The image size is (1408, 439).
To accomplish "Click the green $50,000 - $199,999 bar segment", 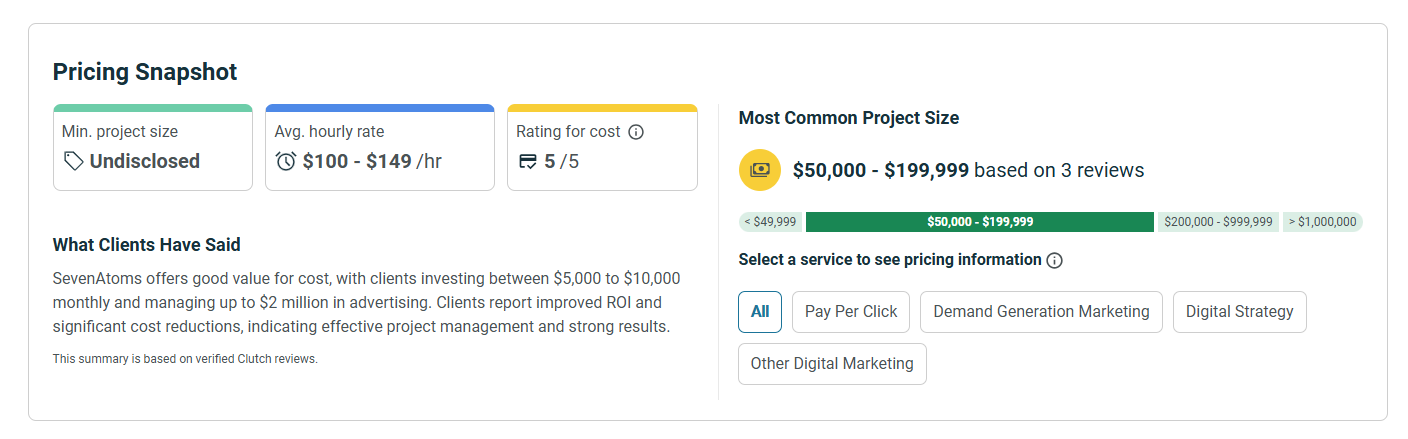I will tap(980, 222).
